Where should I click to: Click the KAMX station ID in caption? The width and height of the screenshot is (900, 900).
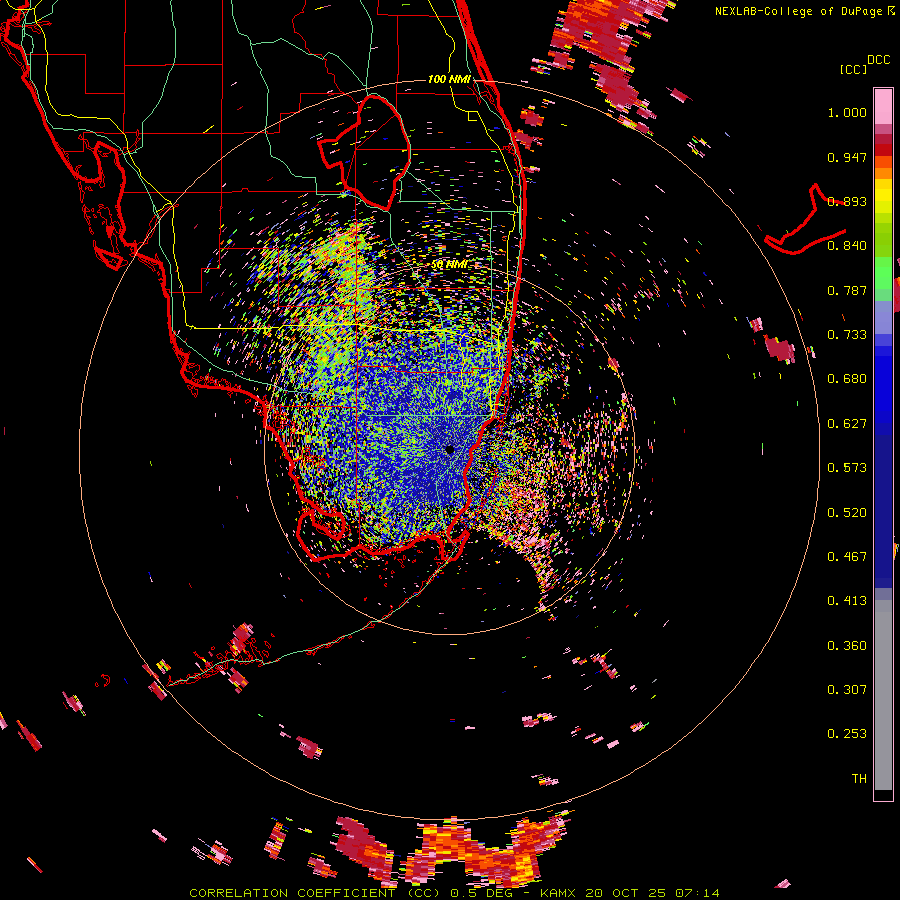pyautogui.click(x=559, y=893)
